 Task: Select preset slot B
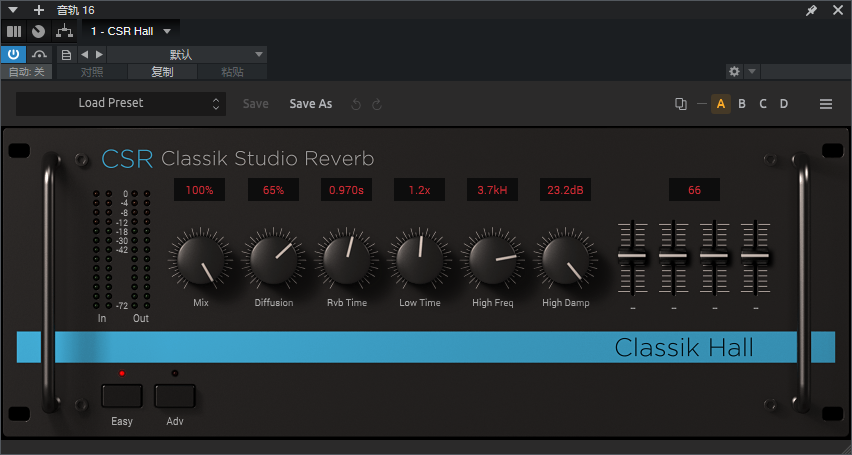742,104
